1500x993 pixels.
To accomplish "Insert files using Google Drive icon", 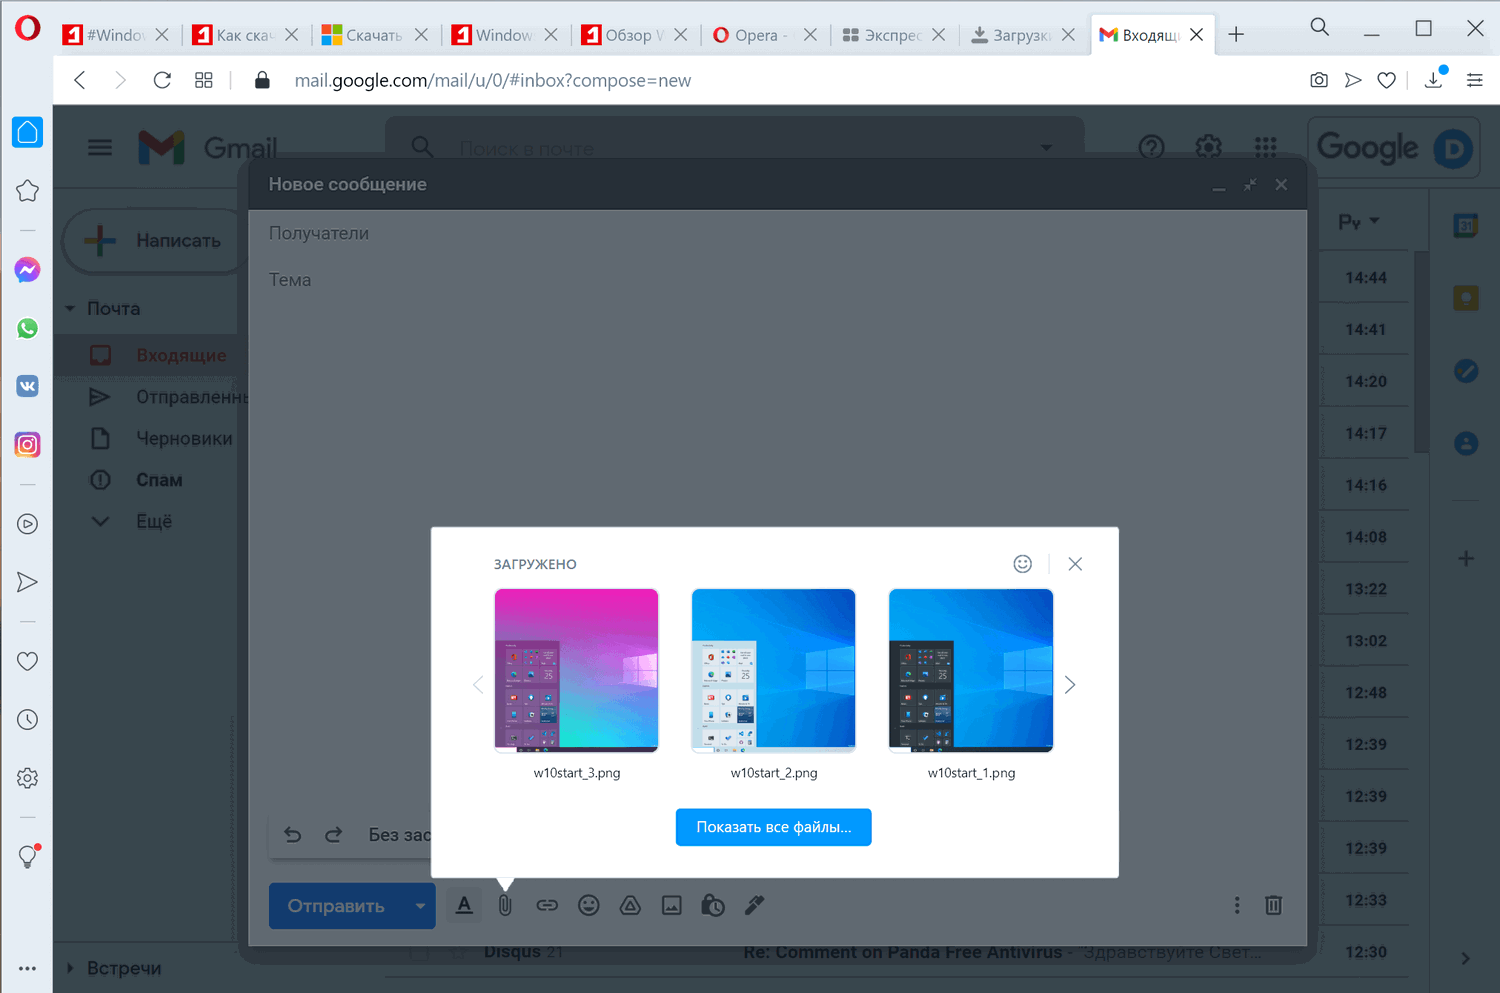I will (630, 905).
